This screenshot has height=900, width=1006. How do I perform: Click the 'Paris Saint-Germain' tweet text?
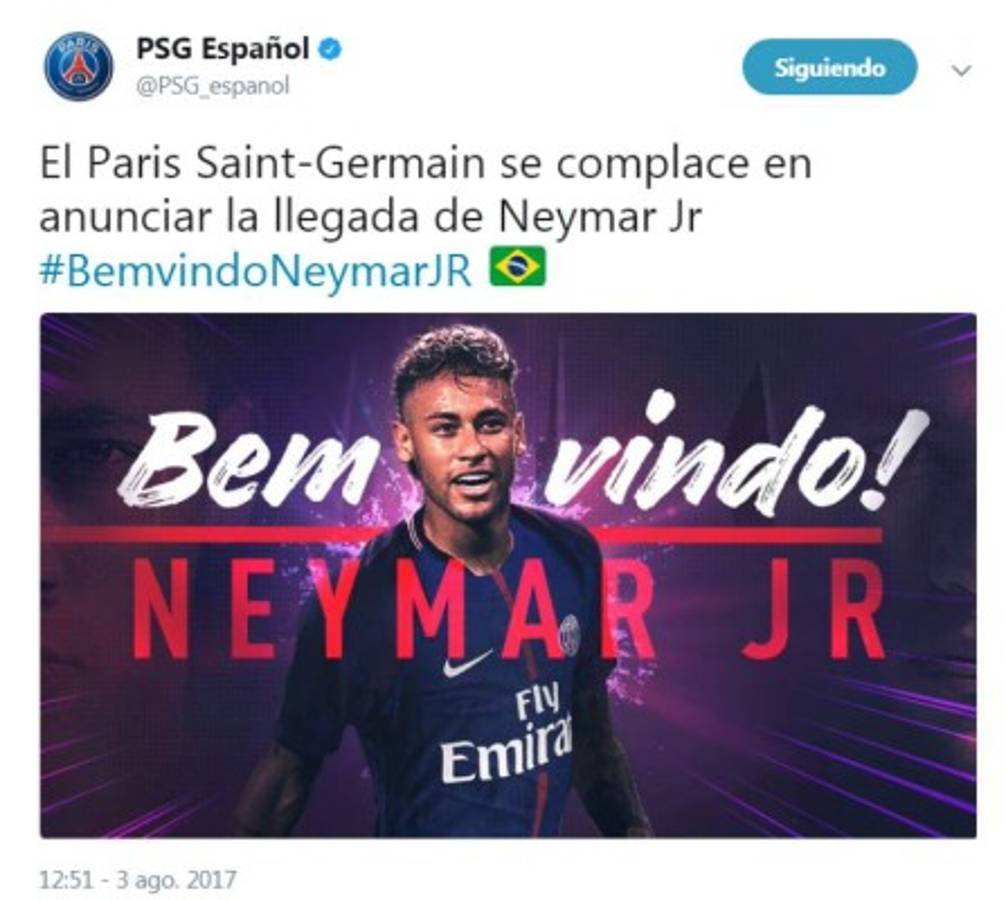coord(286,163)
